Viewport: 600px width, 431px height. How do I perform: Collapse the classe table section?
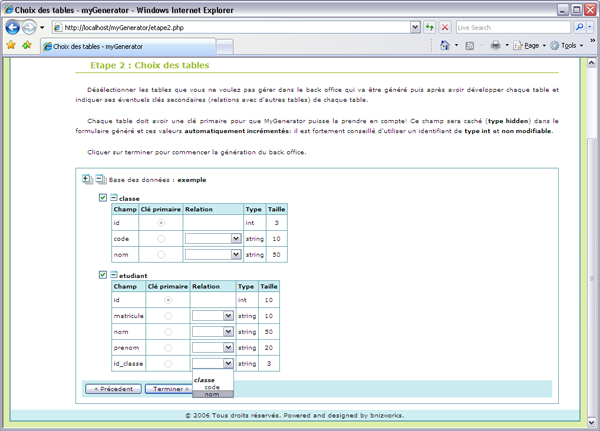tap(113, 198)
